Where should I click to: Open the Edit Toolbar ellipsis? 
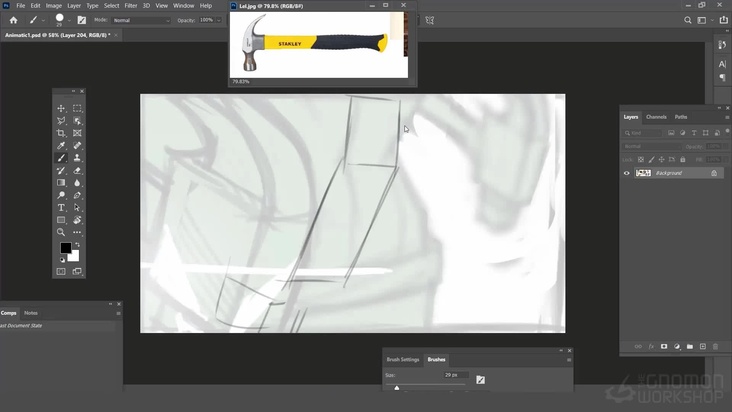pos(77,232)
